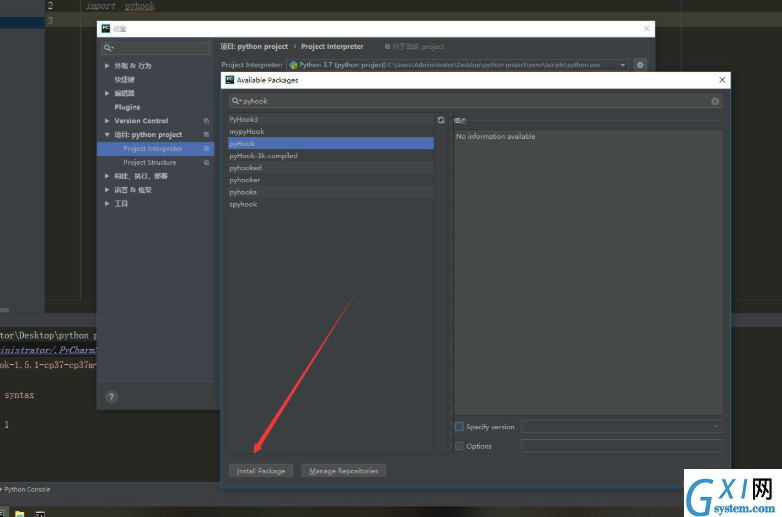Viewport: 782px width, 517px height.
Task: Click the Manage Repositories button
Action: click(x=344, y=471)
